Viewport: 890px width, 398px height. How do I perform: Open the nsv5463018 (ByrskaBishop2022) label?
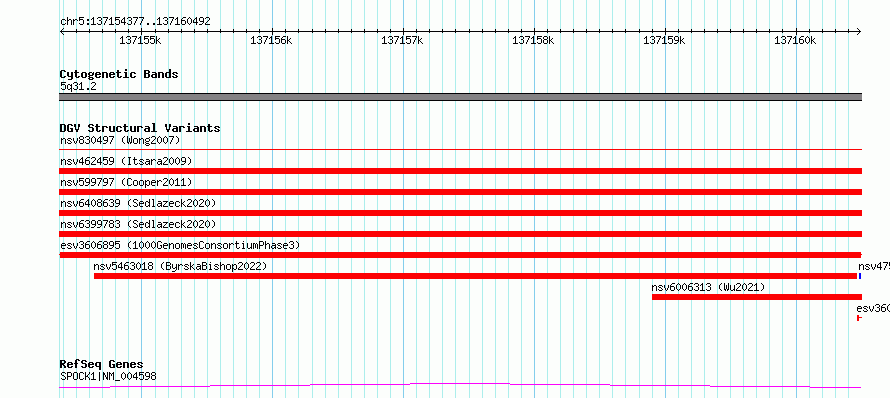180,266
